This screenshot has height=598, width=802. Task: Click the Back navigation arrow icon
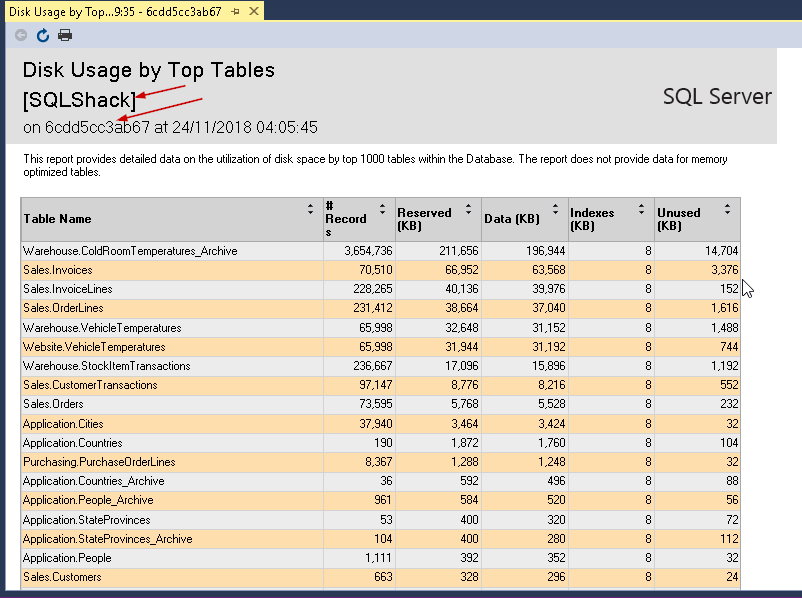pyautogui.click(x=21, y=35)
